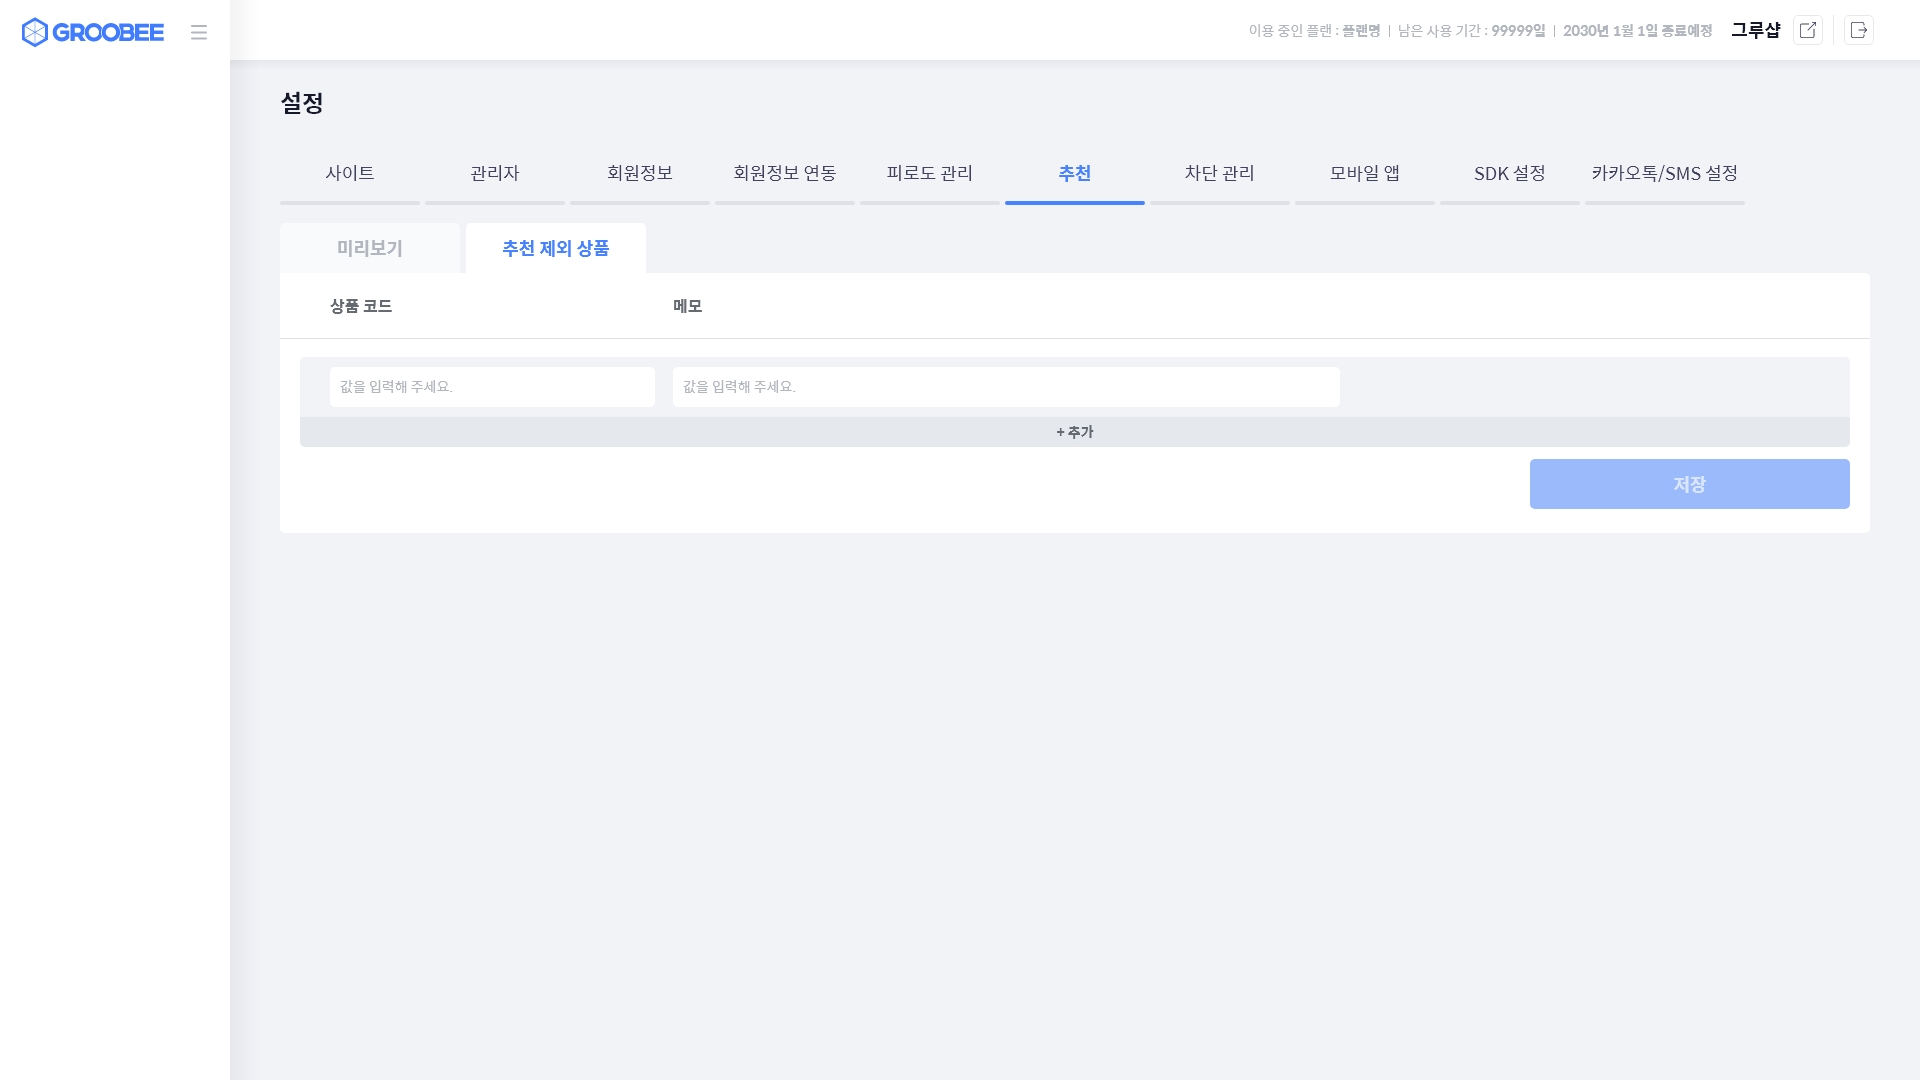Select the 회원정보 연동 tab

(x=785, y=173)
